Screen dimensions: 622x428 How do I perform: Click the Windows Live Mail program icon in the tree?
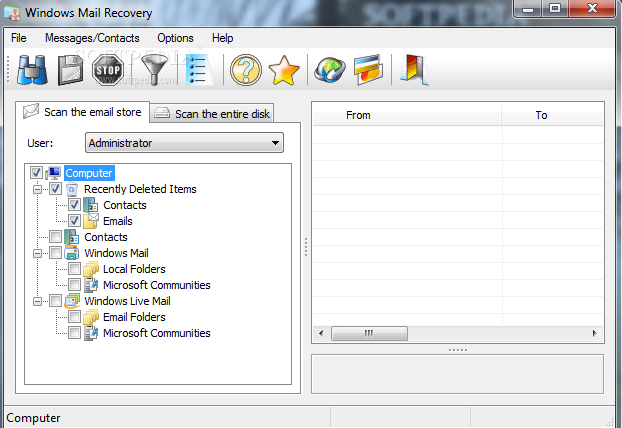pyautogui.click(x=72, y=301)
